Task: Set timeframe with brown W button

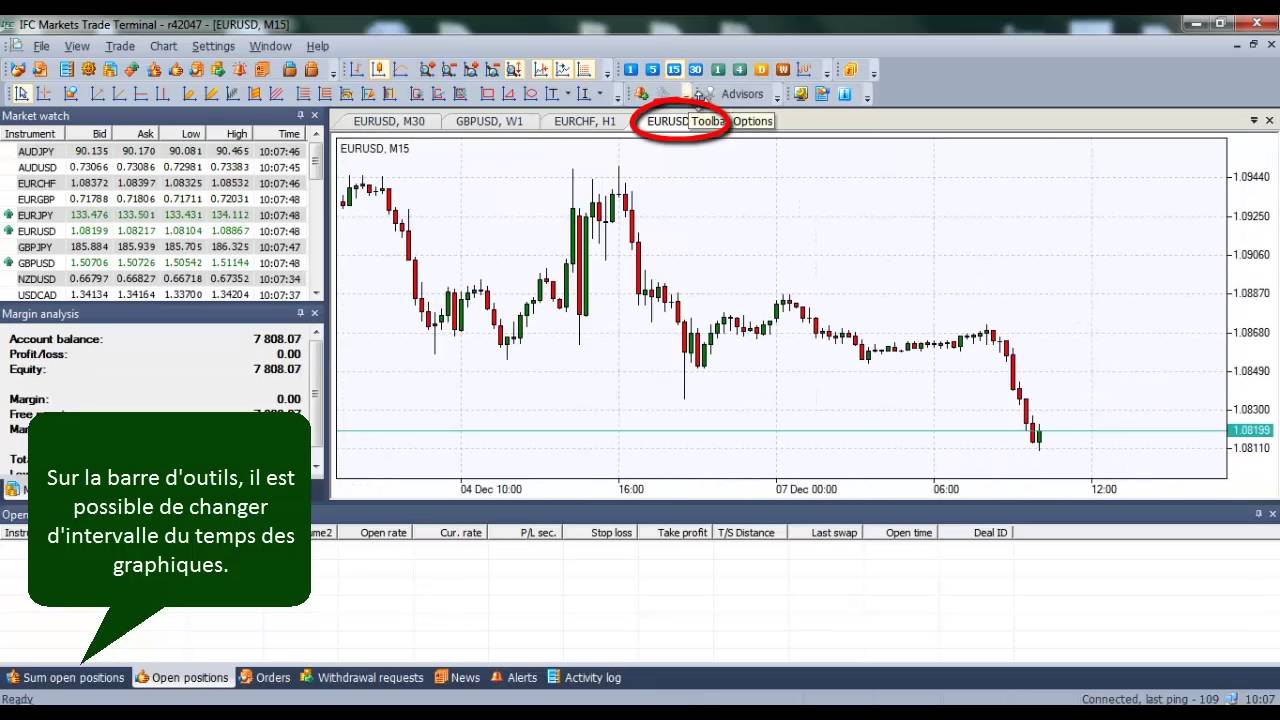Action: 783,70
